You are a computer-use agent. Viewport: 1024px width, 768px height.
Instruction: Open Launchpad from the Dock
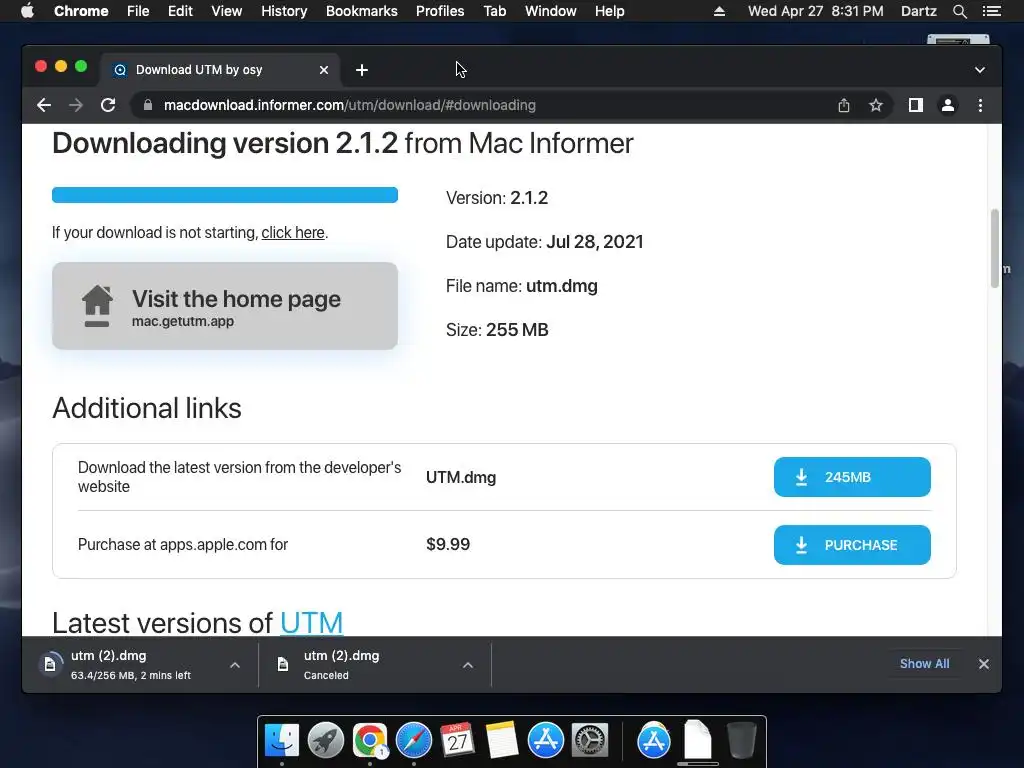(326, 741)
